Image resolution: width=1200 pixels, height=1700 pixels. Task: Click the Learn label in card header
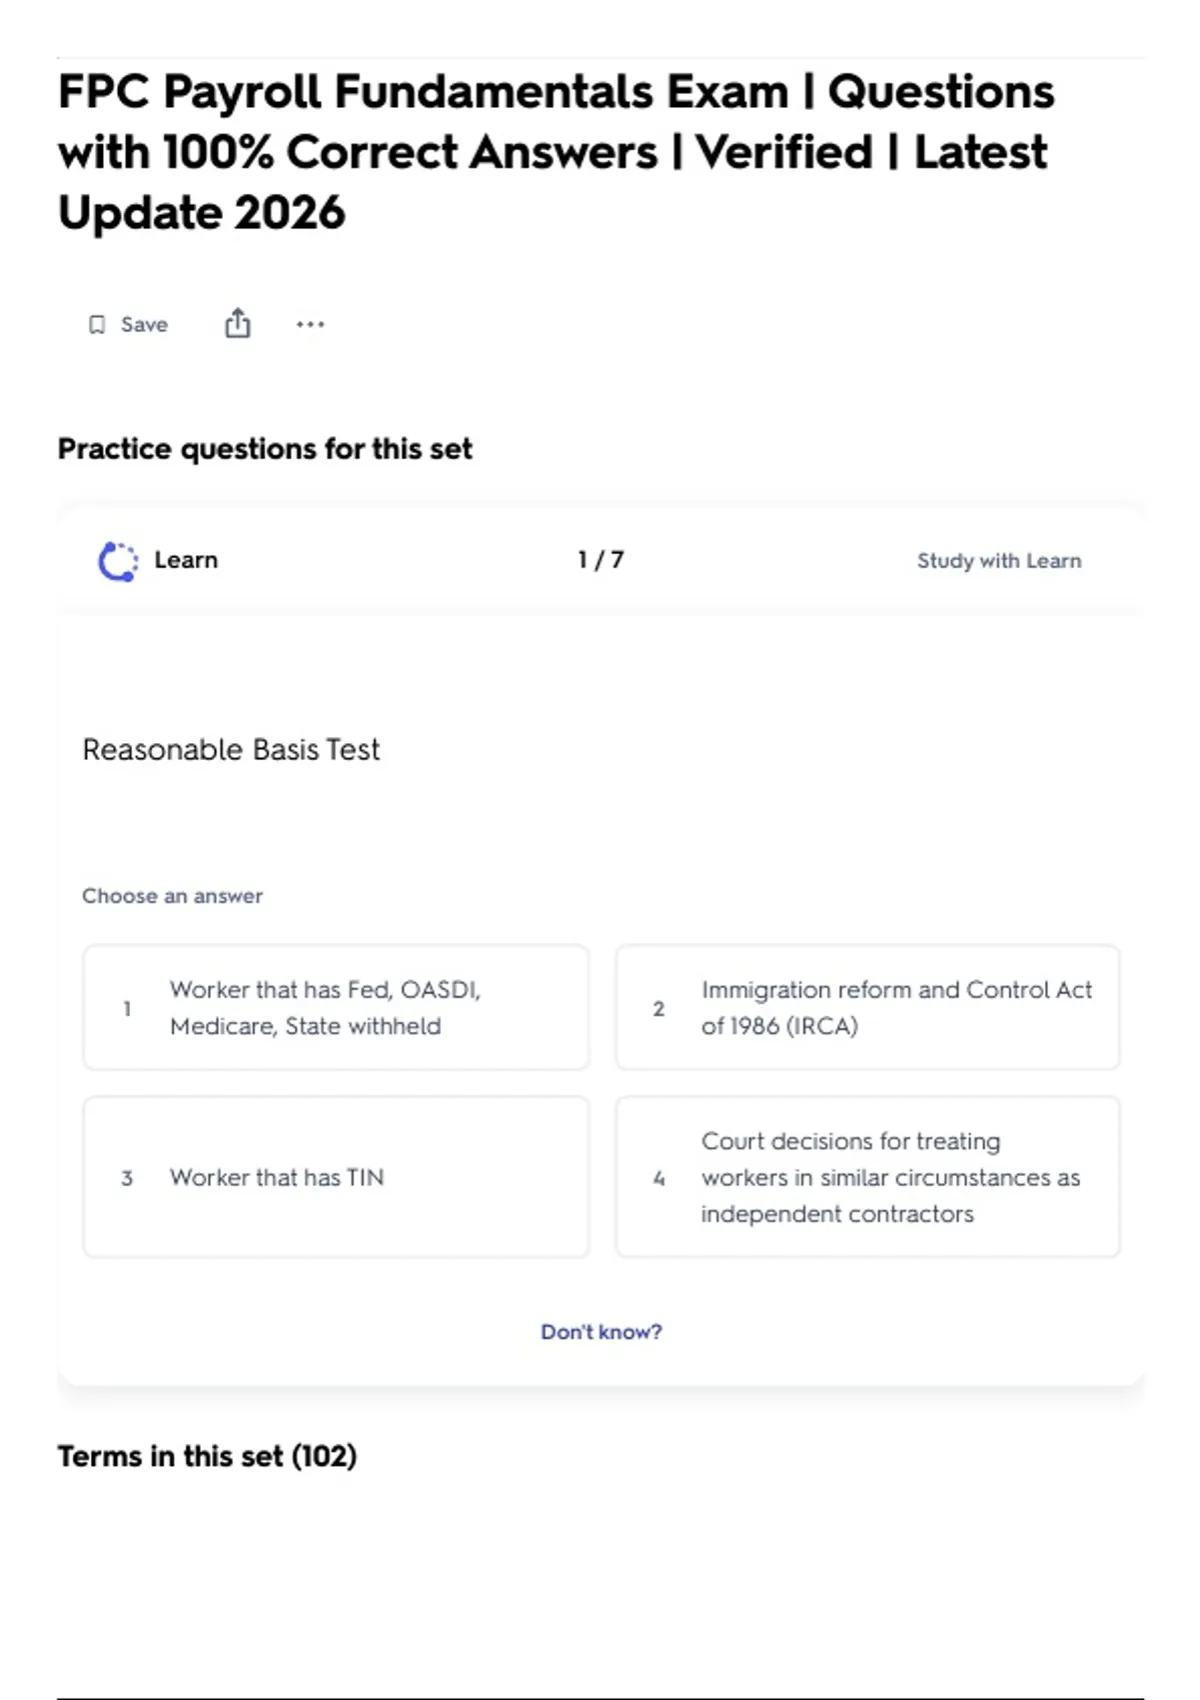pyautogui.click(x=186, y=560)
